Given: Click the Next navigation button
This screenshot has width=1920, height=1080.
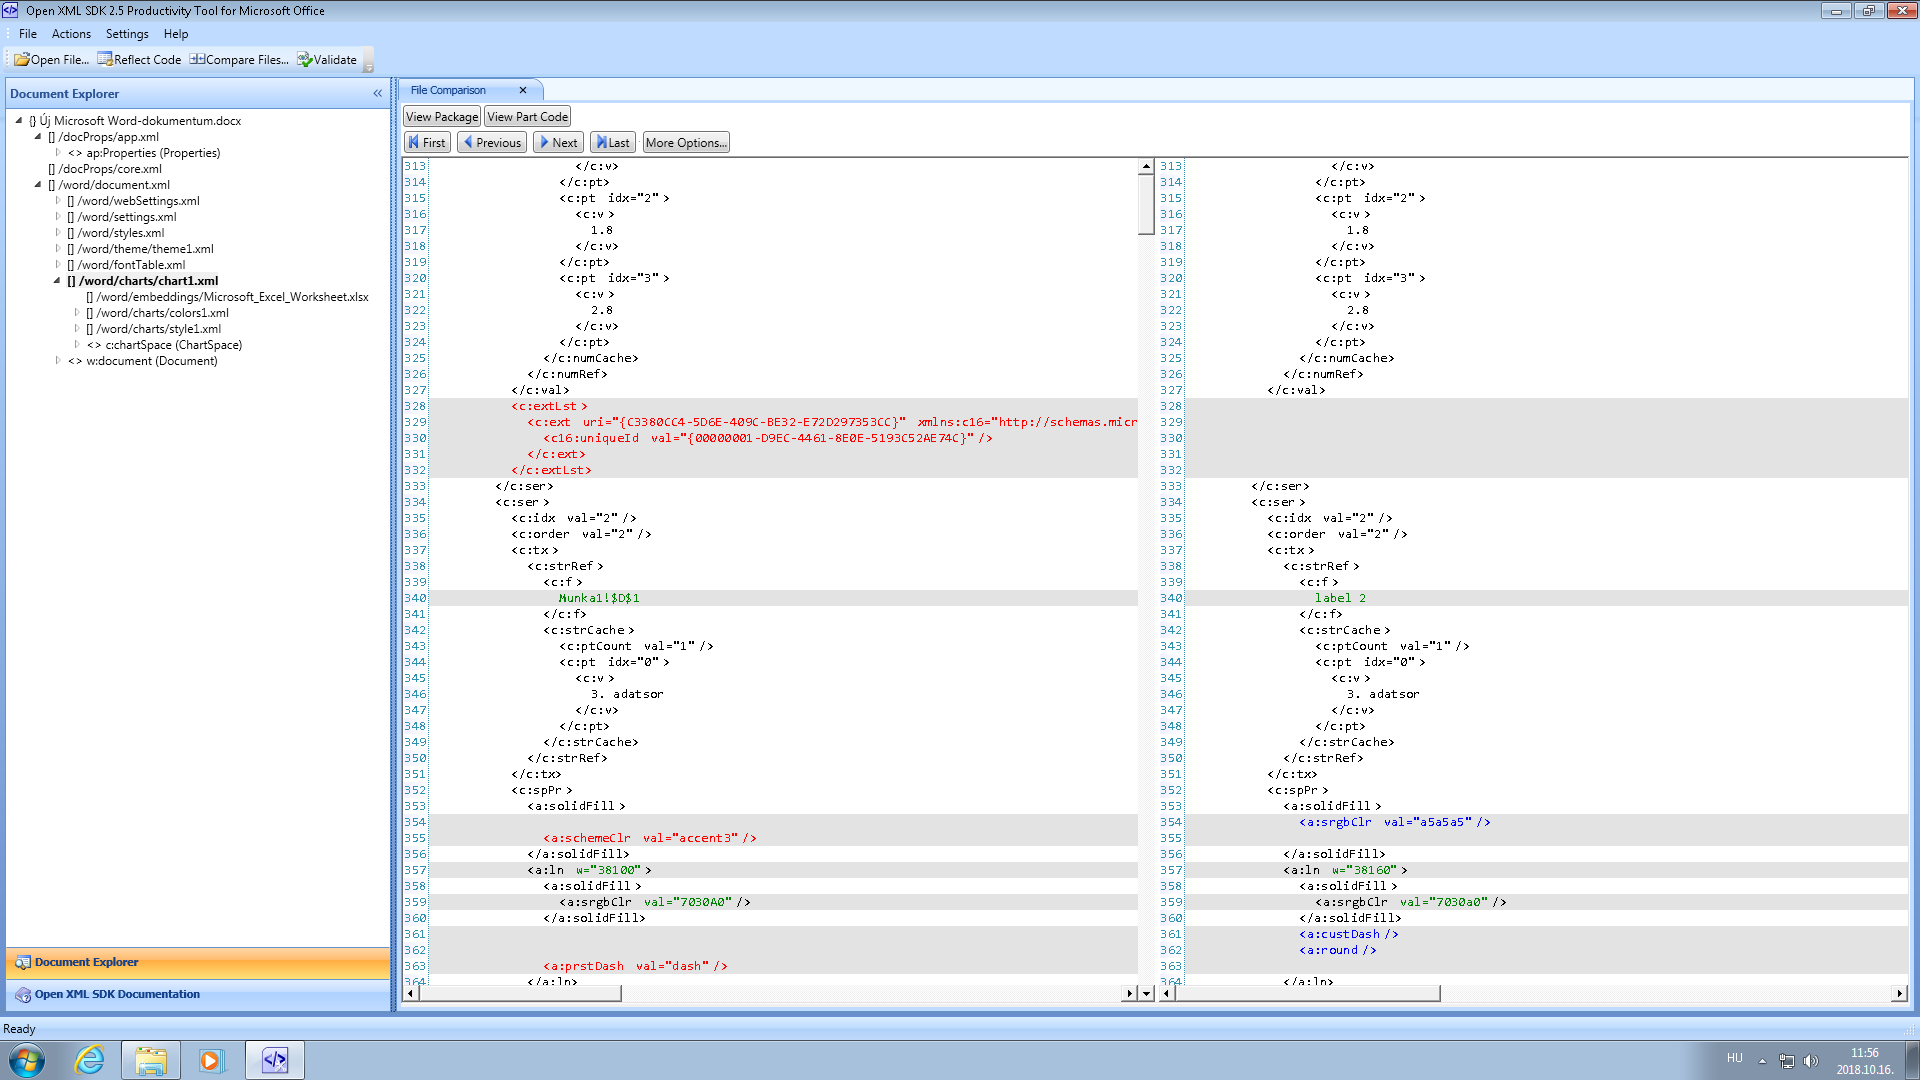Looking at the screenshot, I should pos(556,141).
